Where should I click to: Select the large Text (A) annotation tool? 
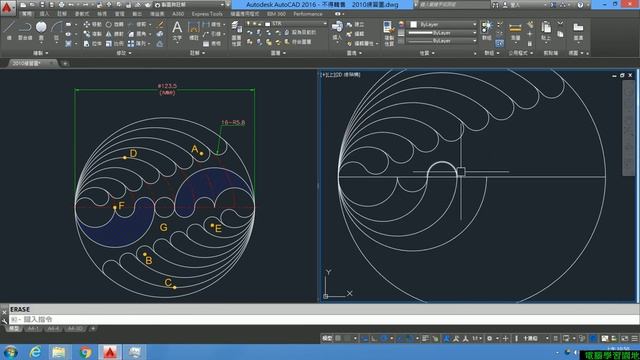177,31
